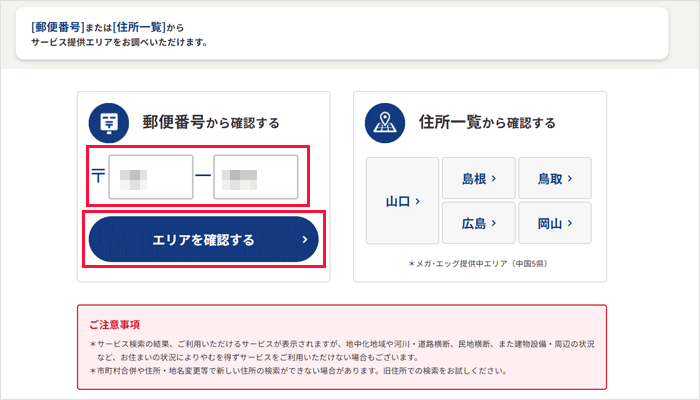Image resolution: width=700 pixels, height=400 pixels.
Task: Click the 郵便番号から確認する heading
Action: [x=210, y=123]
